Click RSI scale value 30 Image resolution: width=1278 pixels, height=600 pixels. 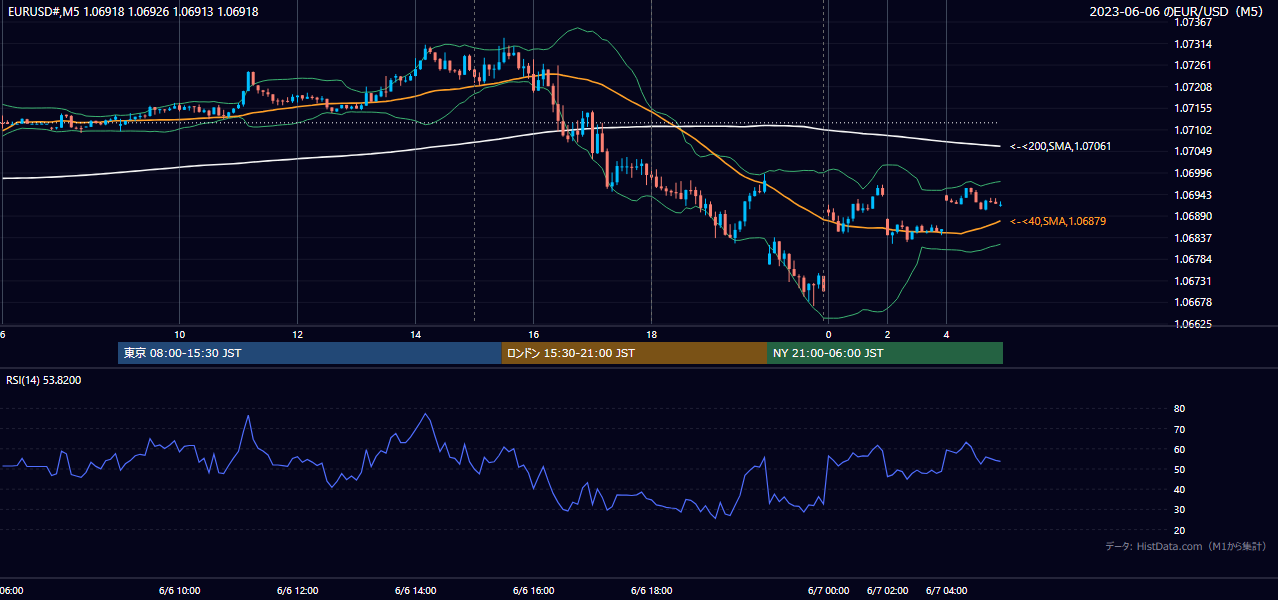point(1179,510)
